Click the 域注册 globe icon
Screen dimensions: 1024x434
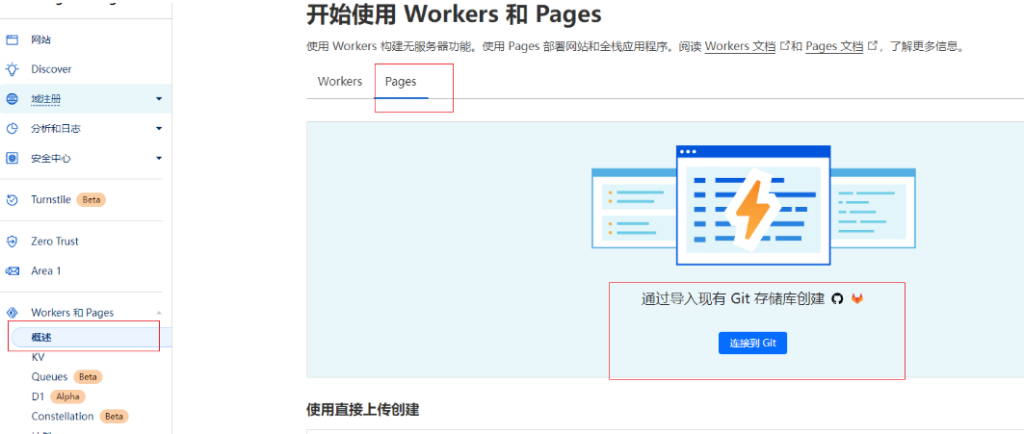pos(12,99)
